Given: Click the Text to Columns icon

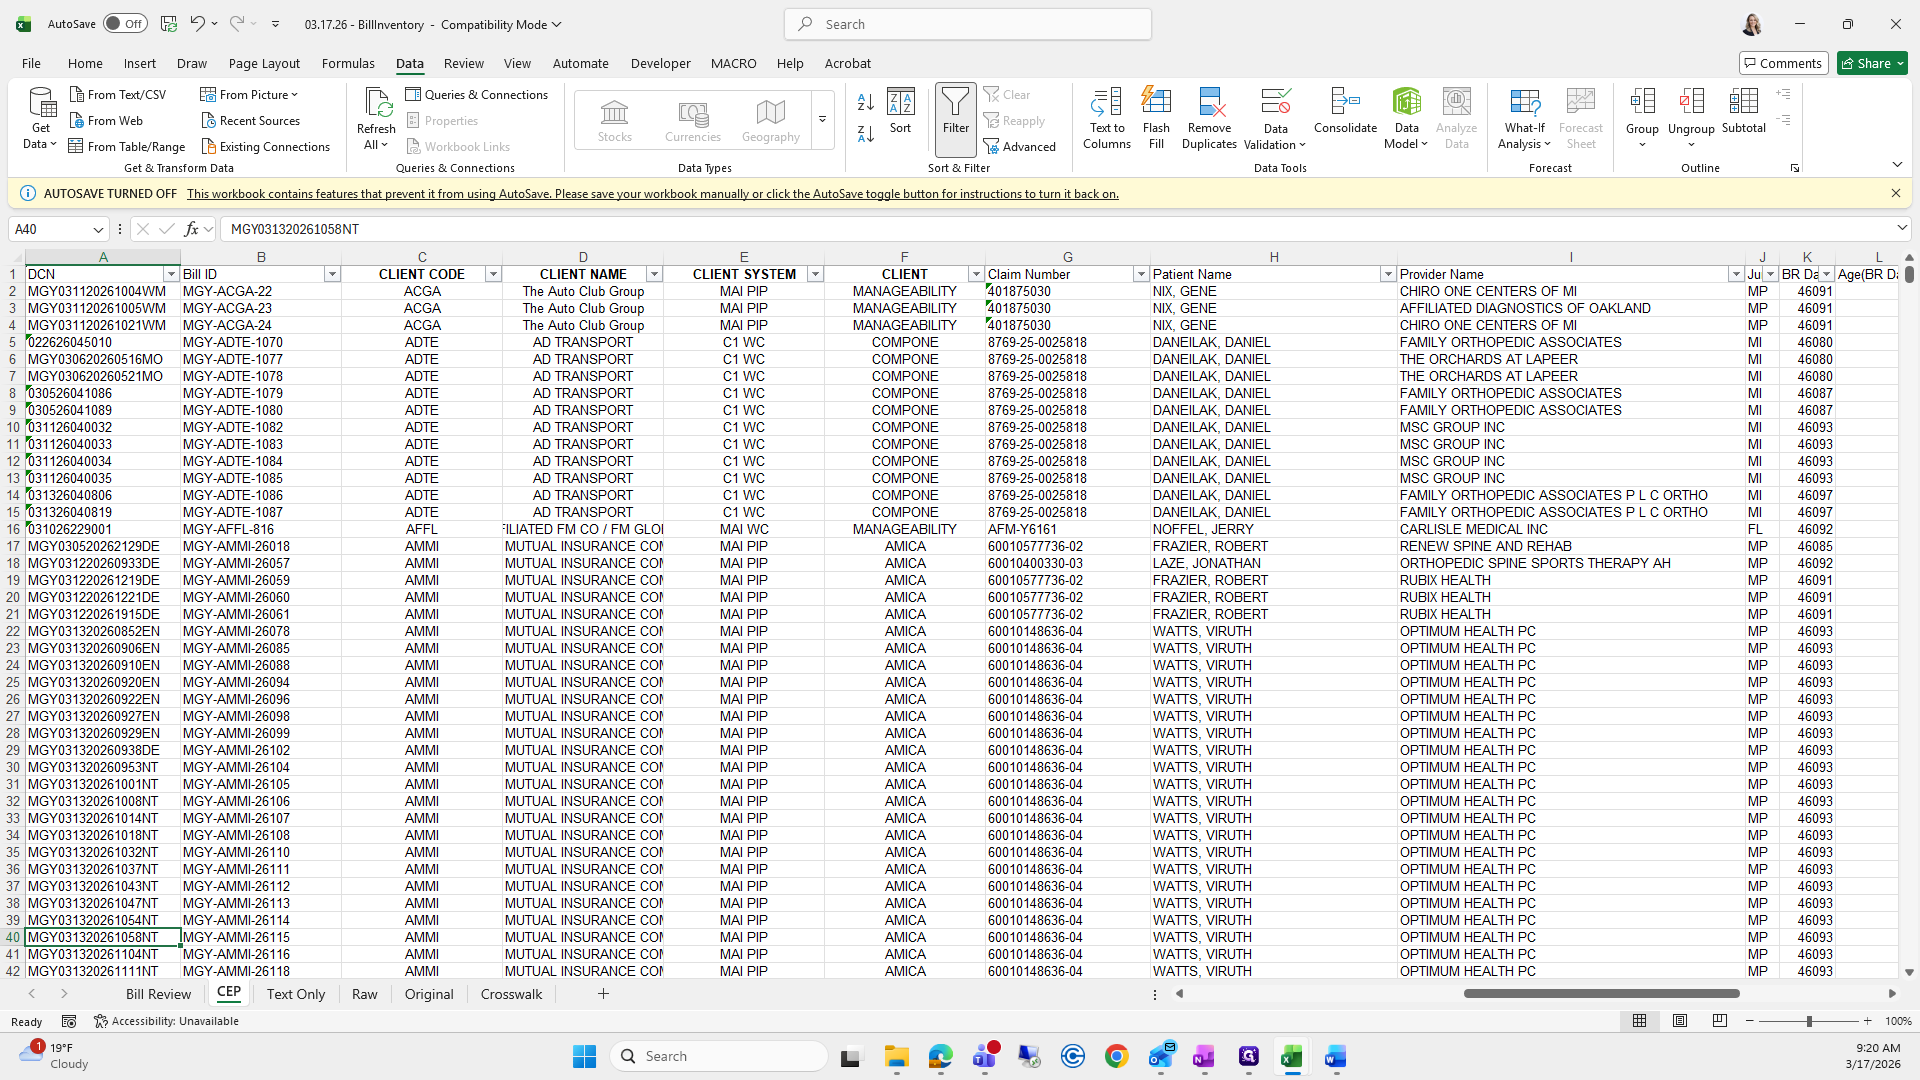Looking at the screenshot, I should [1106, 102].
